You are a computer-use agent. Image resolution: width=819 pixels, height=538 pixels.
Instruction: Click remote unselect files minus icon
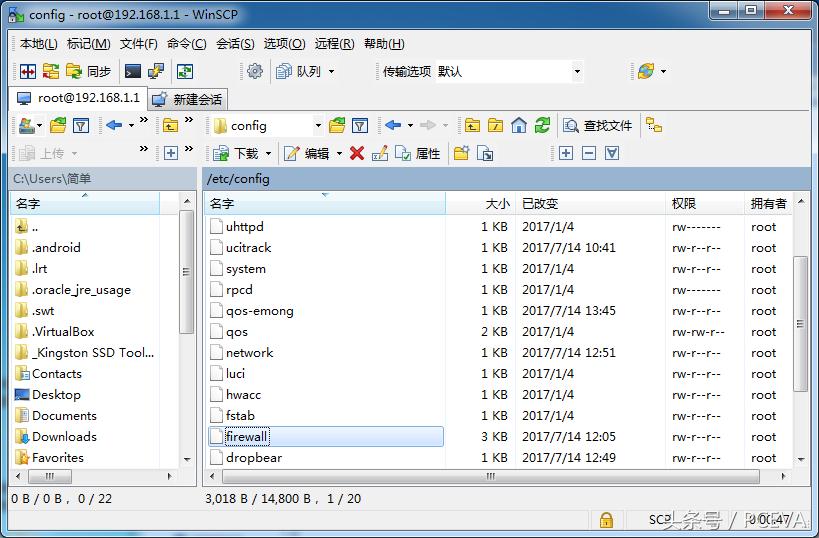[589, 153]
